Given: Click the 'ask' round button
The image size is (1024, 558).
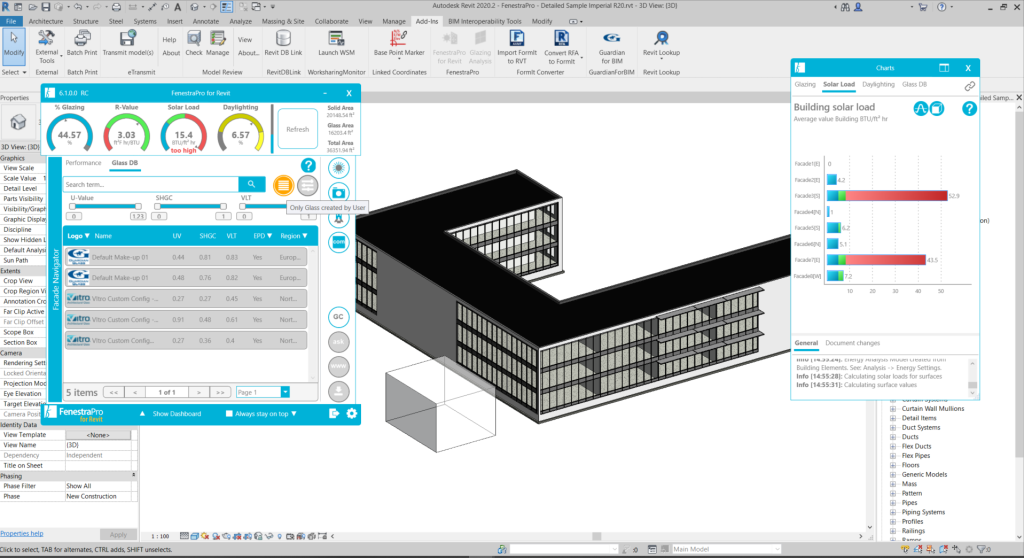Looking at the screenshot, I should coord(338,342).
